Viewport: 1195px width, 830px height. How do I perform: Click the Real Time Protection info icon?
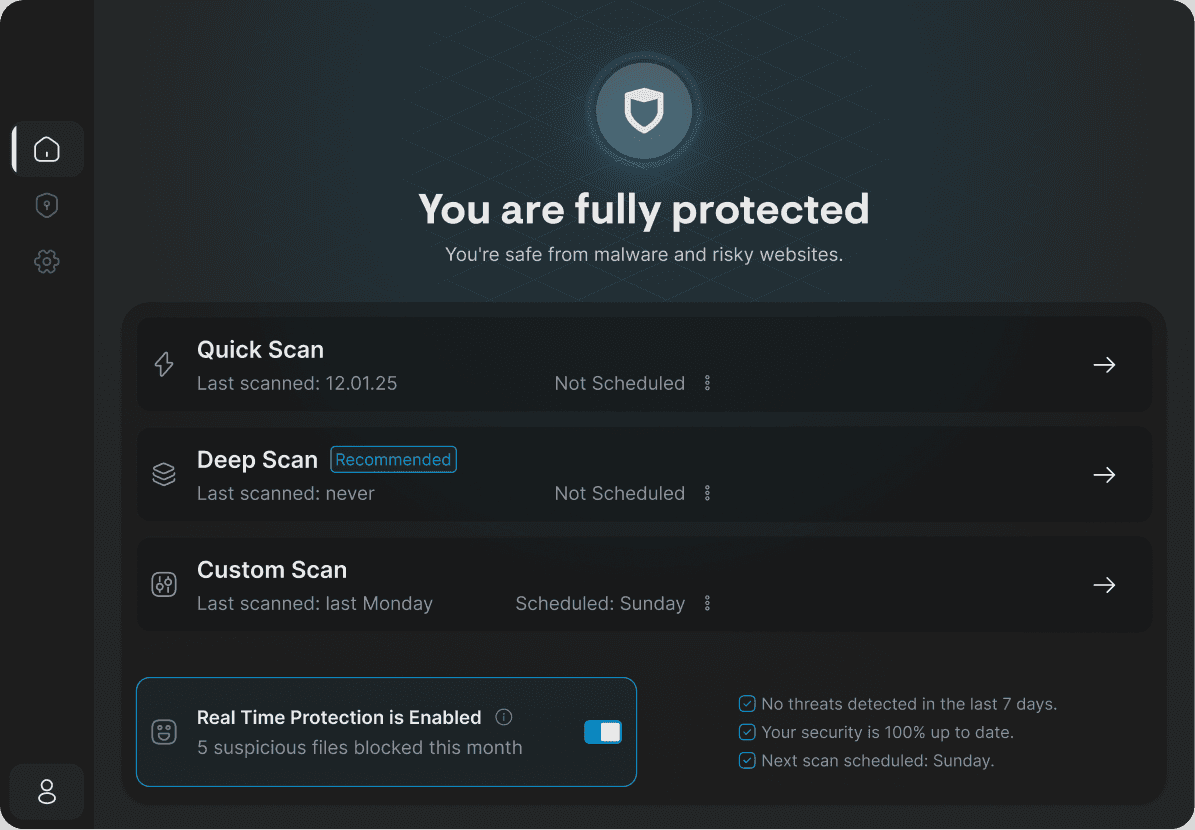pos(504,717)
